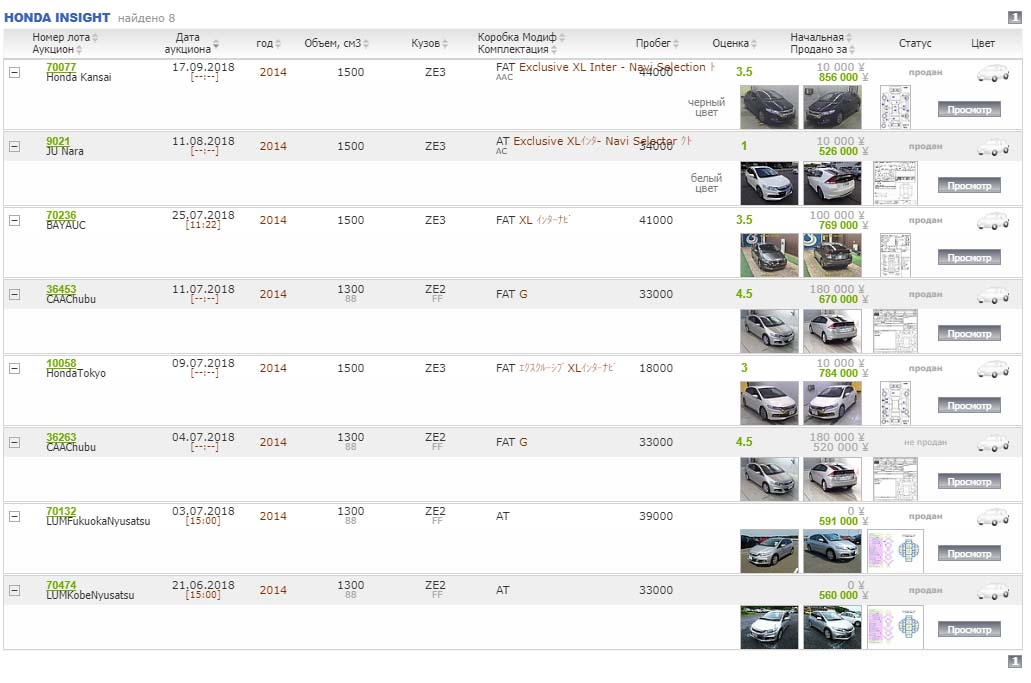Collapse row for lot 36453 CAAChubu
1031x683 pixels.
click(14, 294)
